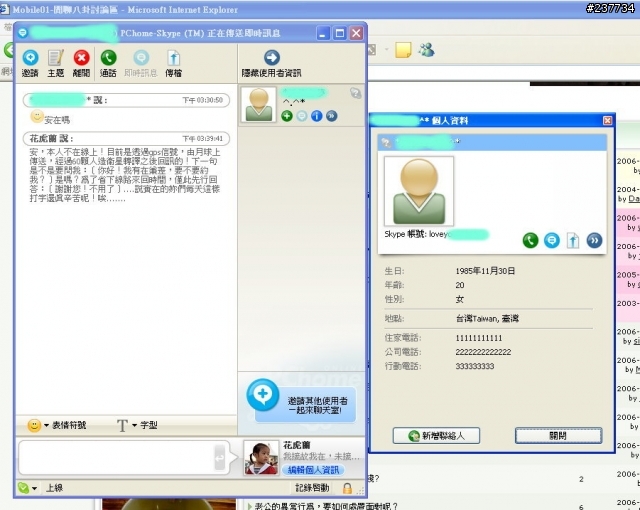Click green call icon in profile window
This screenshot has height=510, width=640.
coord(530,240)
